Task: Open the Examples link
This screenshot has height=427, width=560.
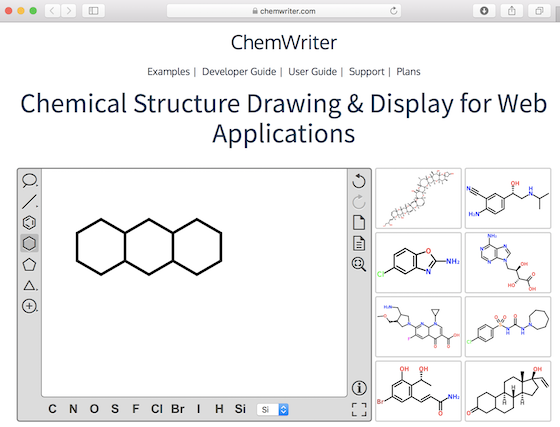Action: coord(168,72)
